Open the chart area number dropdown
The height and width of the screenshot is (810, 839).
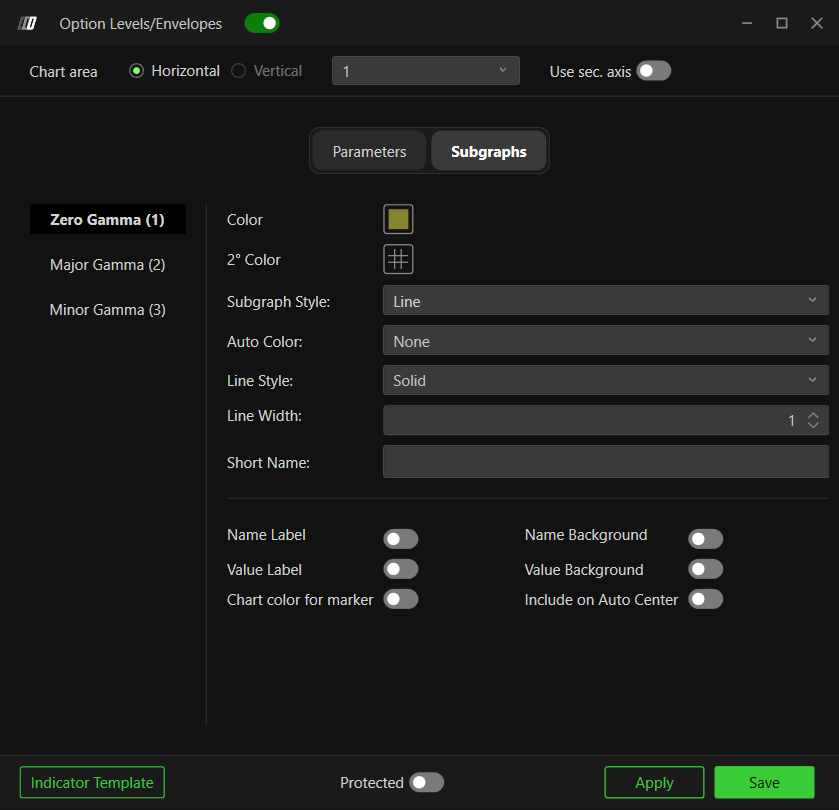click(425, 71)
